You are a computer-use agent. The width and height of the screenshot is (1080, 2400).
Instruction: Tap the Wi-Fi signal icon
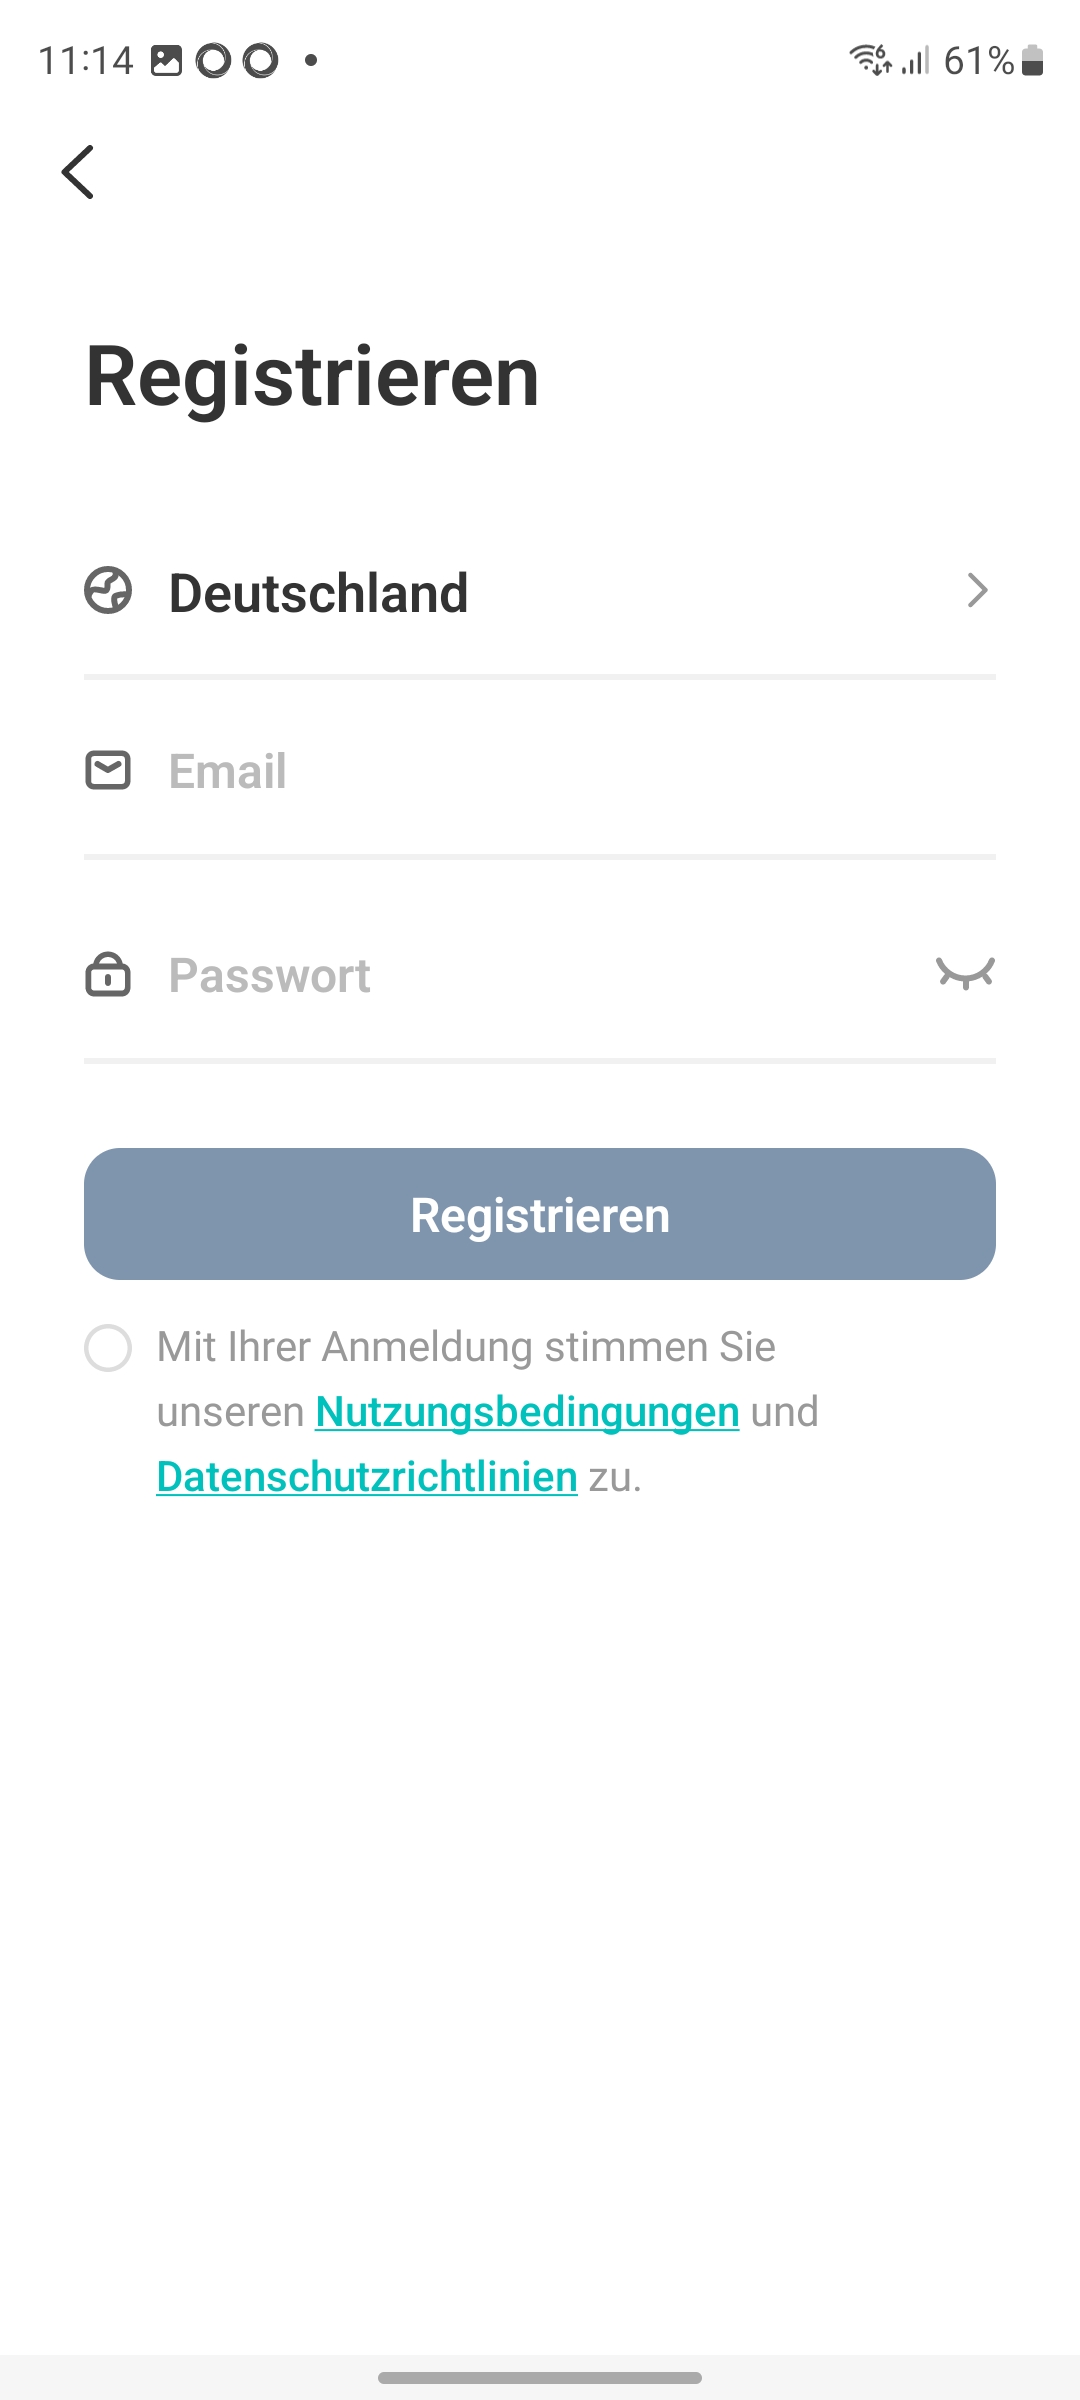869,60
